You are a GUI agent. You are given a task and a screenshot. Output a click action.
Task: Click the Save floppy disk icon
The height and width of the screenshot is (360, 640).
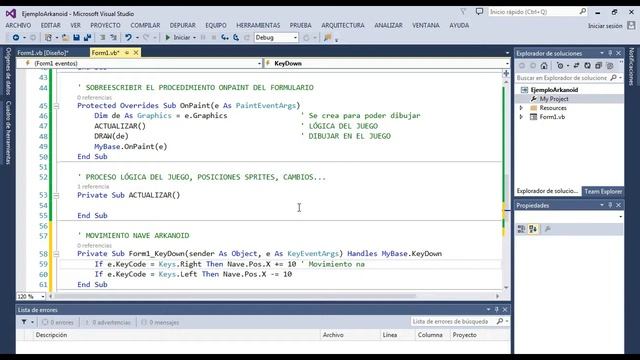[x=76, y=38]
